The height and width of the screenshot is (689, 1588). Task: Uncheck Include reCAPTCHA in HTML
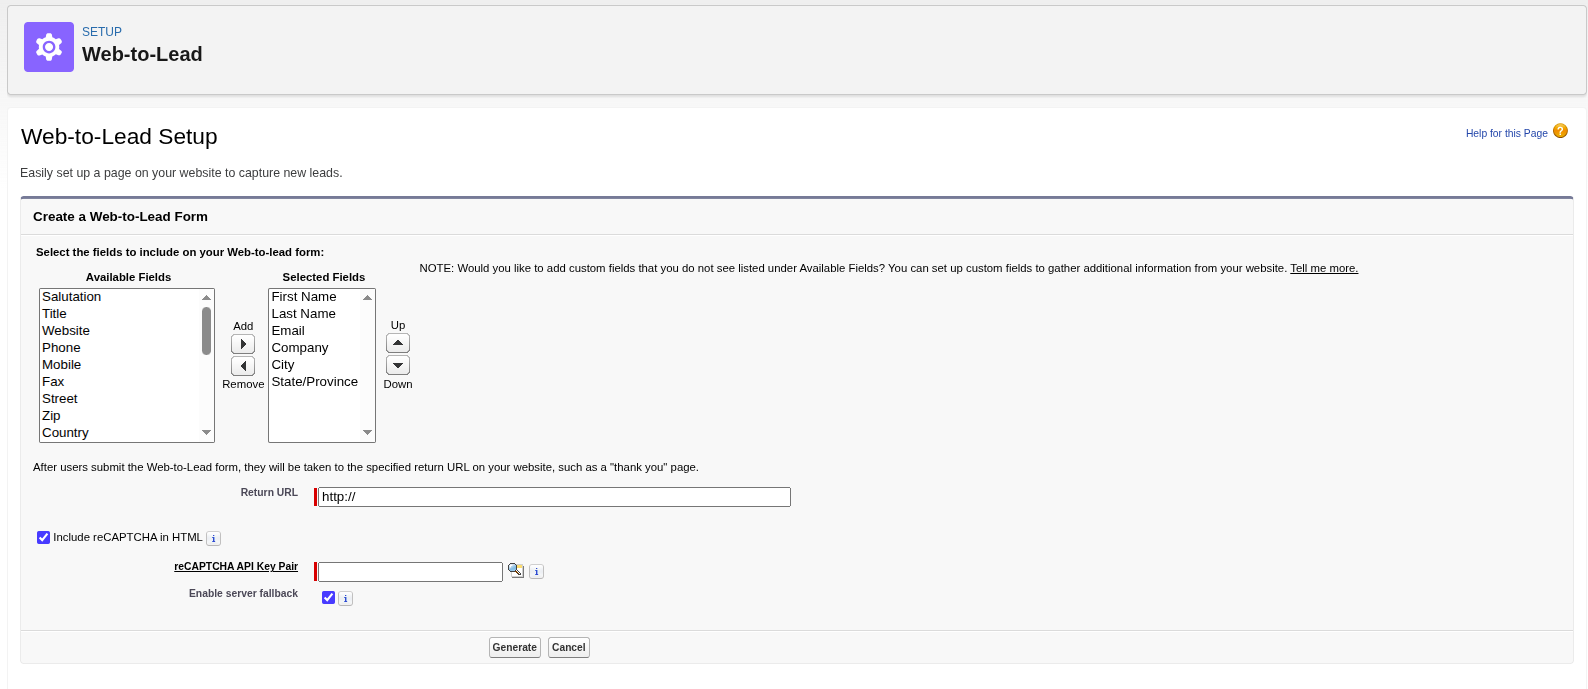[44, 538]
